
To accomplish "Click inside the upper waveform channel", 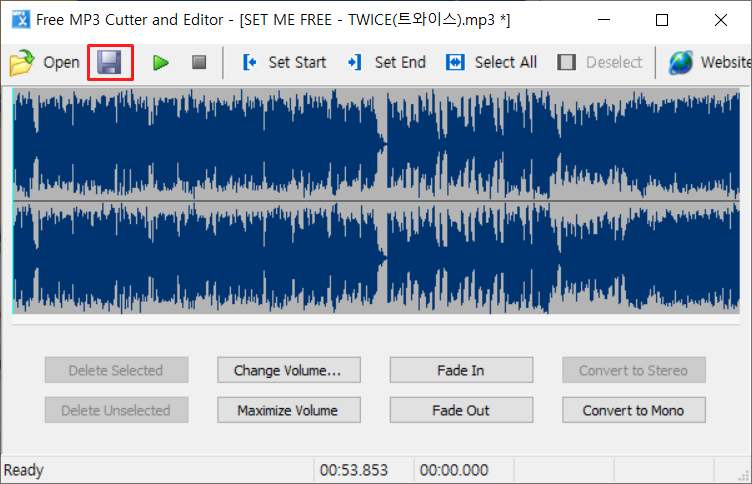I will click(376, 144).
